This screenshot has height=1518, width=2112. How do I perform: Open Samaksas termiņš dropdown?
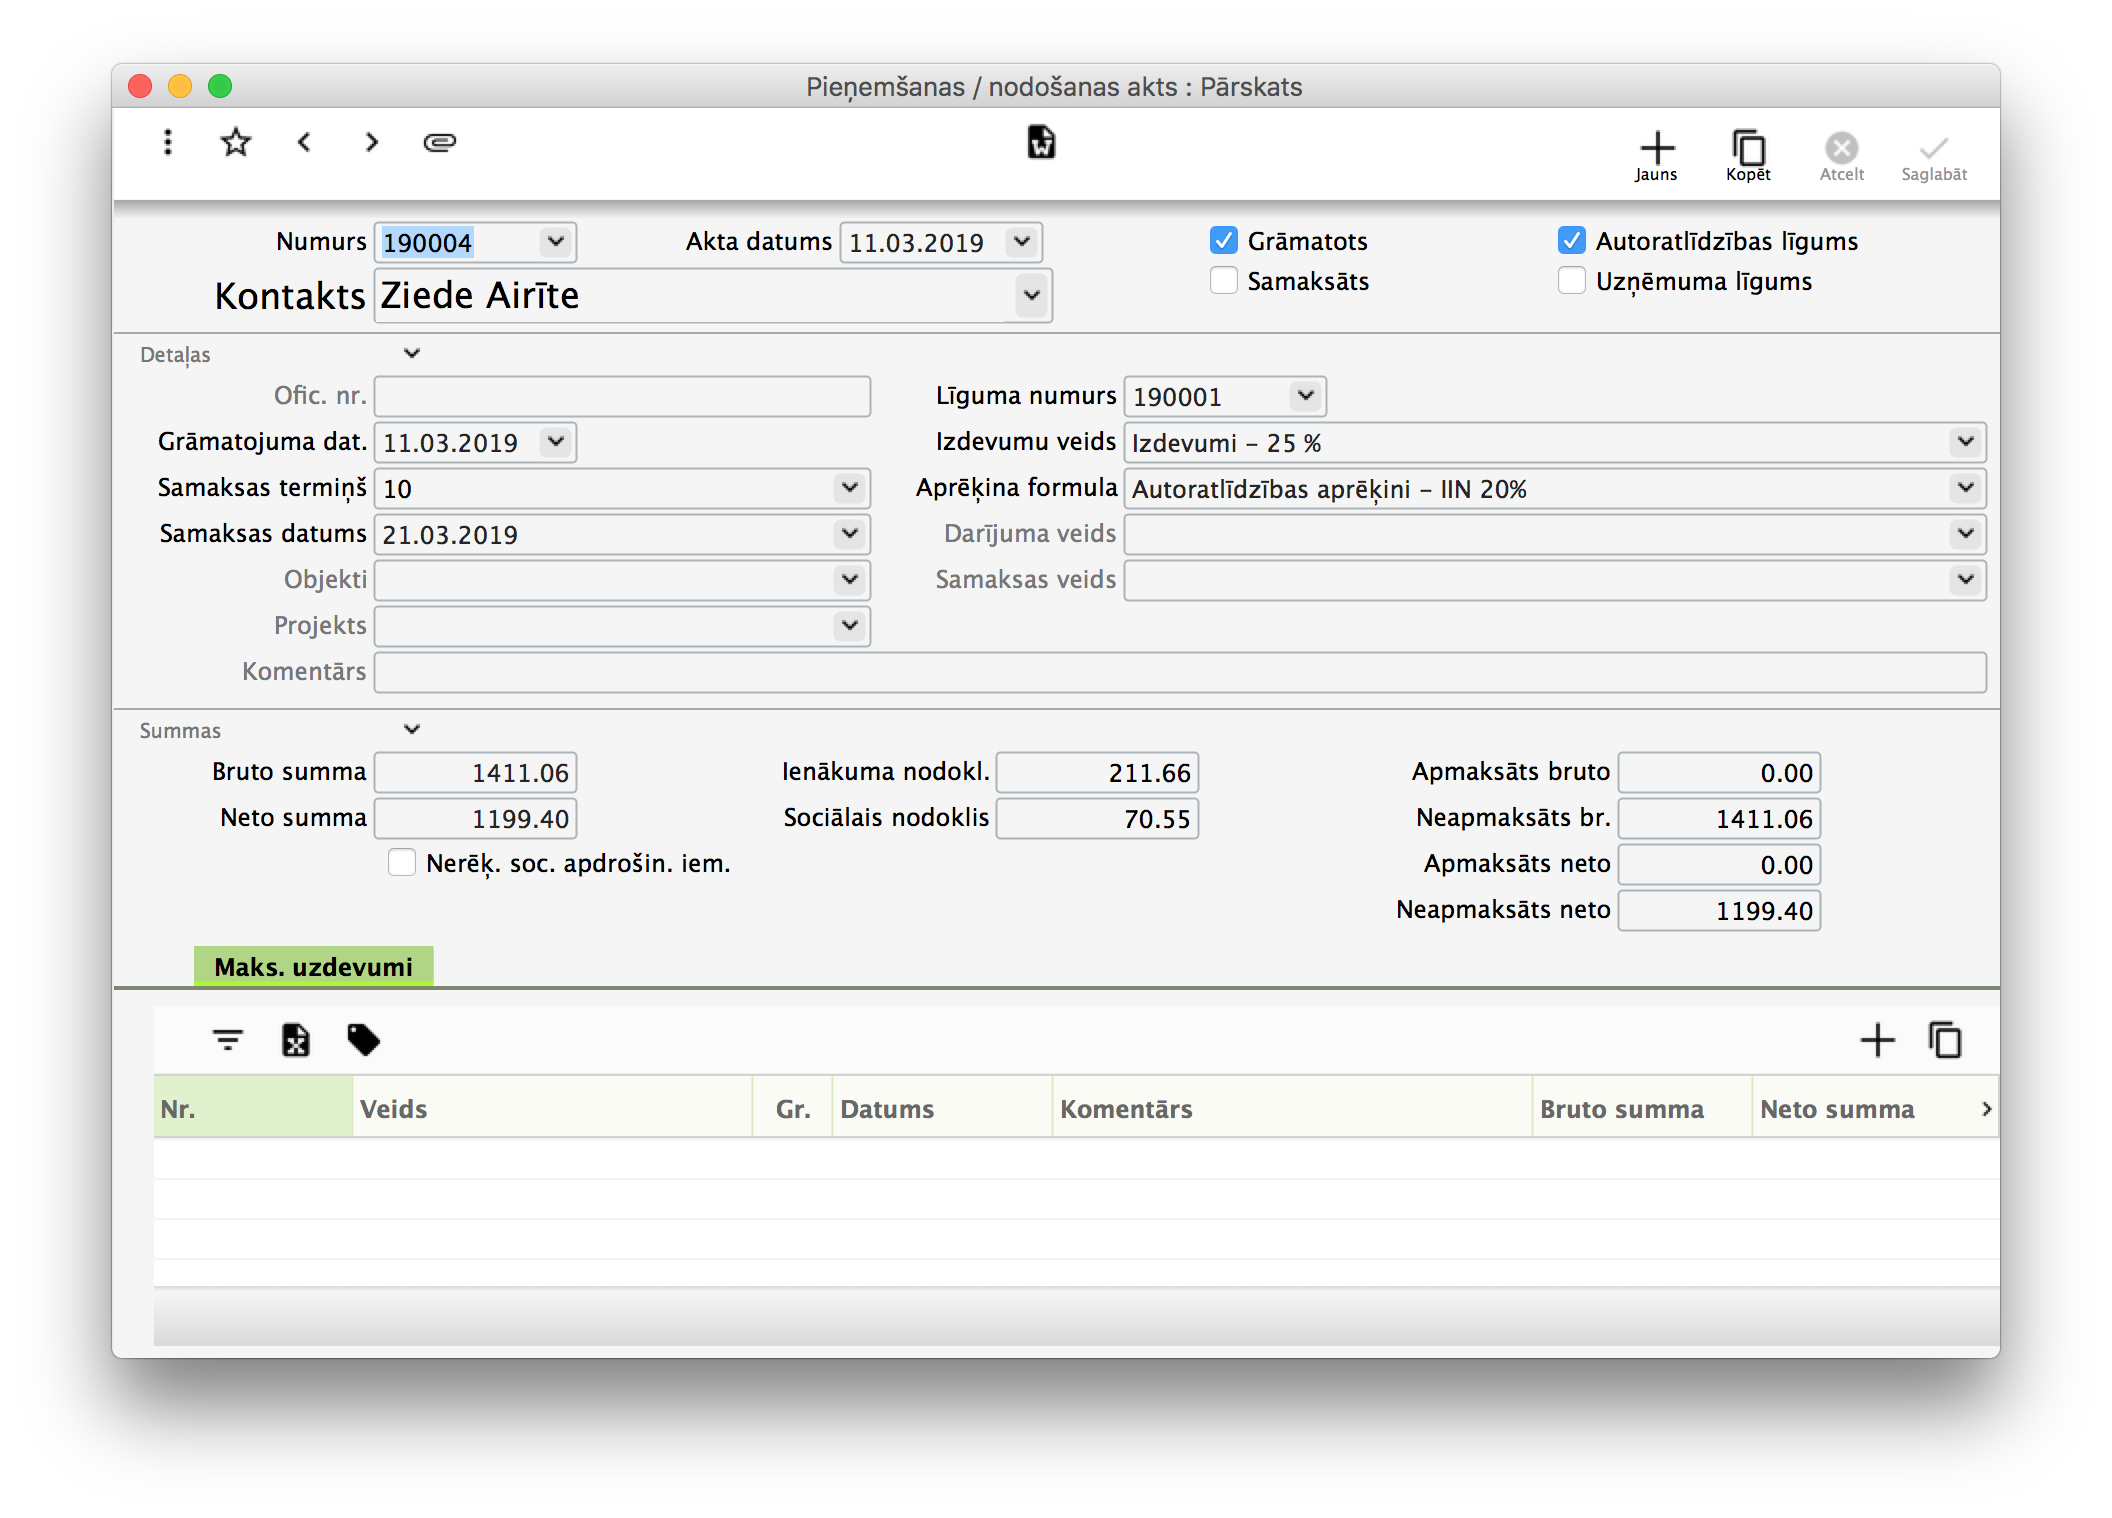[x=849, y=488]
